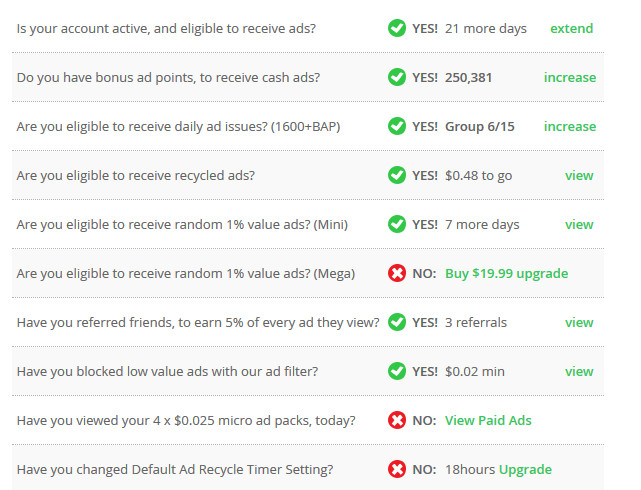The width and height of the screenshot is (641, 490).
Task: Click the View Paid Ads link
Action: 488,421
